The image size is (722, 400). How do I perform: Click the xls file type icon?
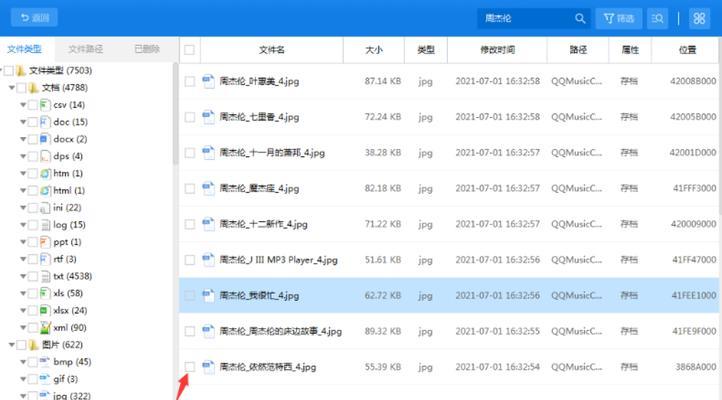click(x=45, y=293)
